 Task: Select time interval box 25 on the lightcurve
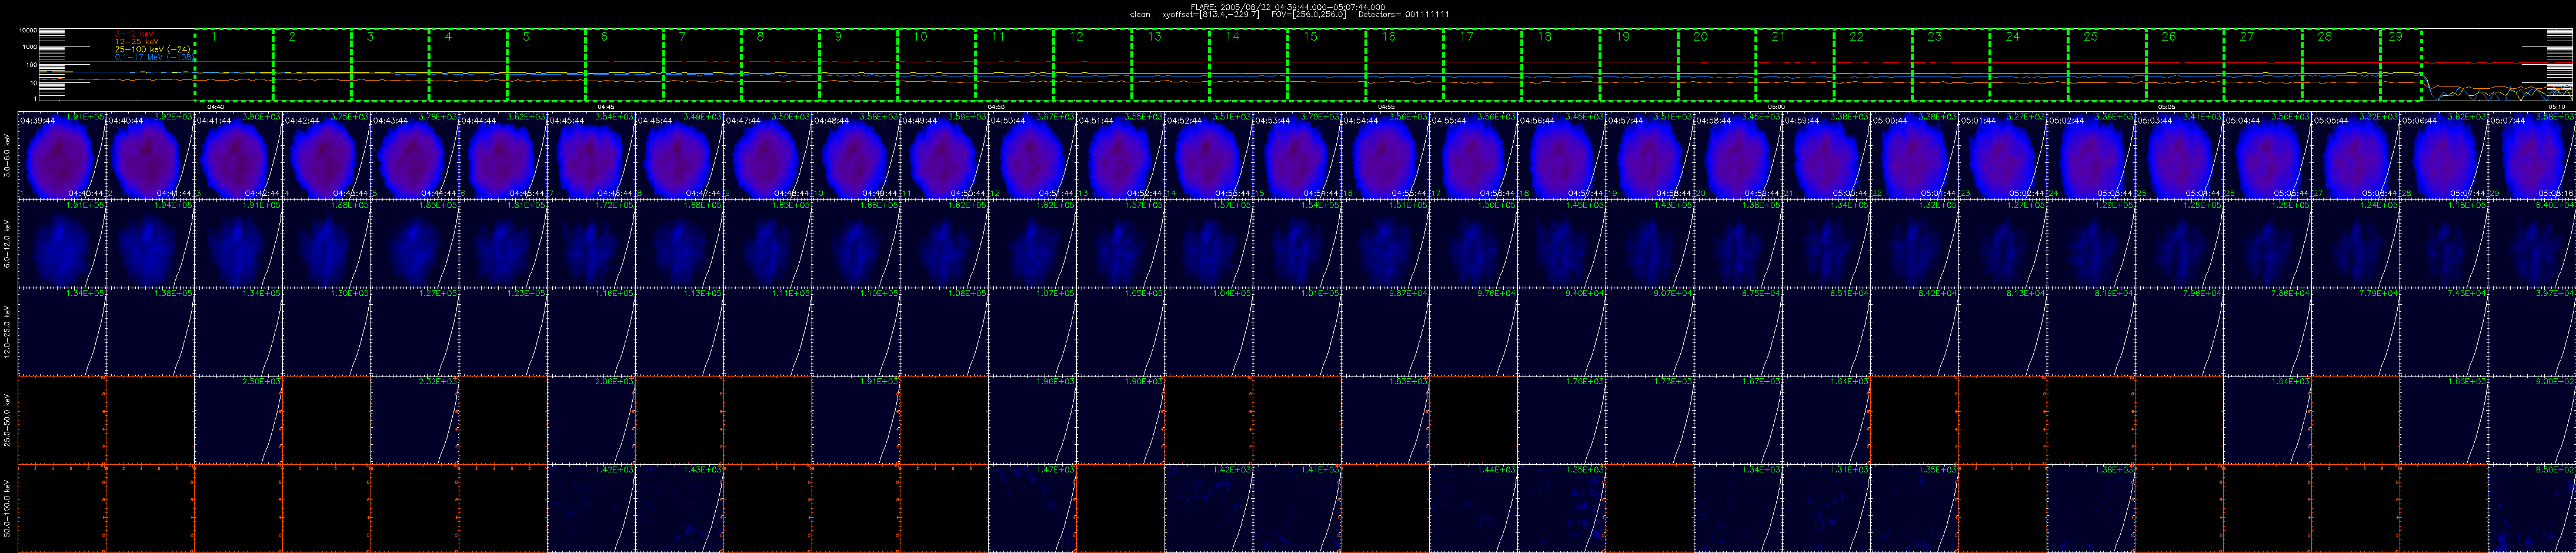click(2106, 65)
